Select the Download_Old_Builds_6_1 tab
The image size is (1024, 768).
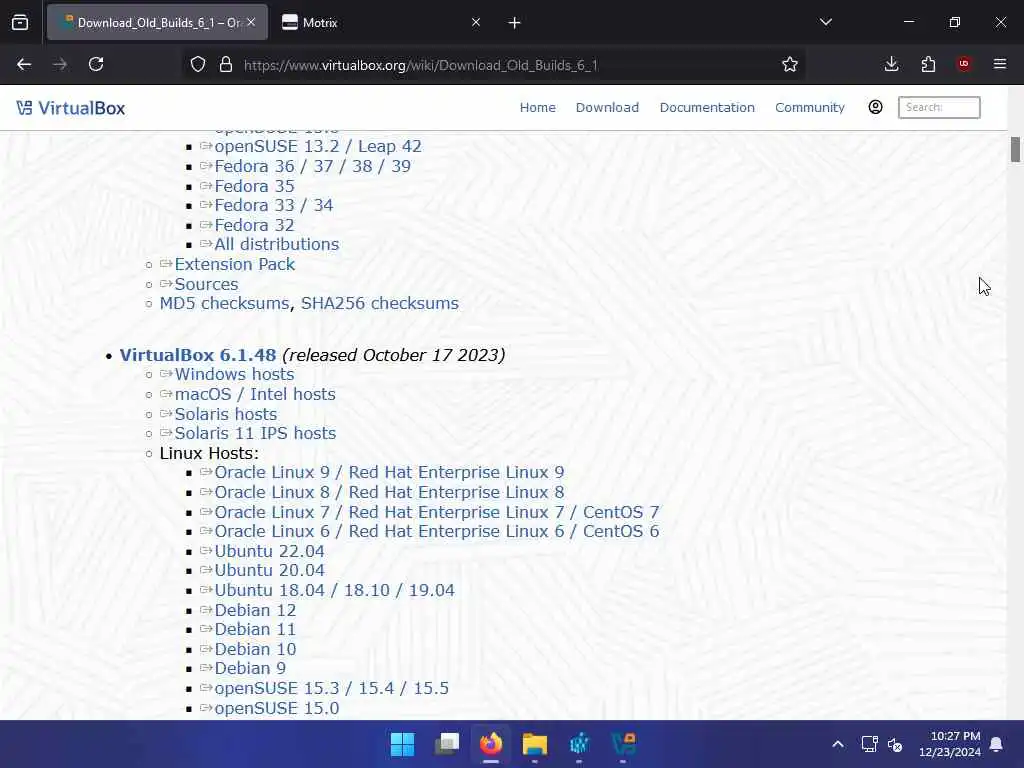(157, 22)
